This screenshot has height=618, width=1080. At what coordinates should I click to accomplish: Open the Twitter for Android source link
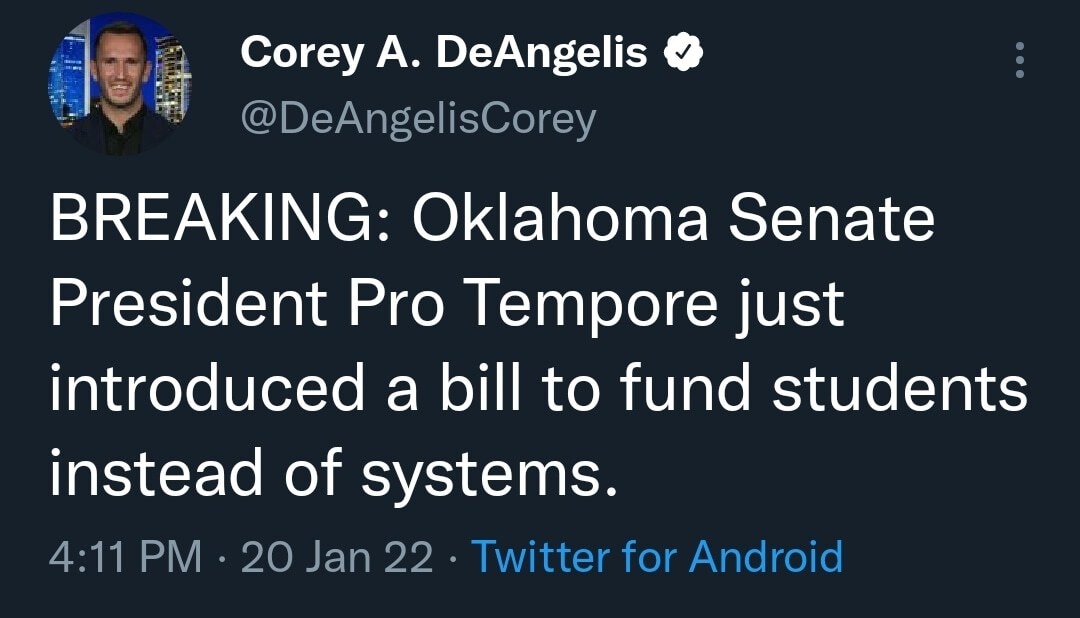[660, 556]
